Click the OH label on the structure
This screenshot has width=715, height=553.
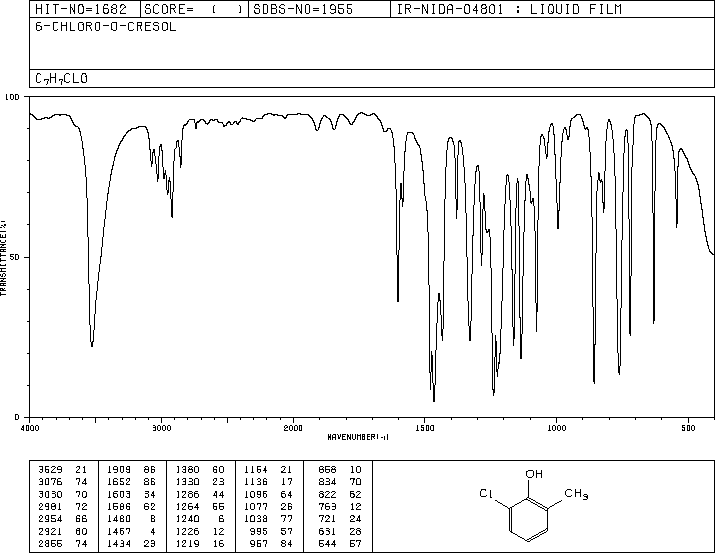(534, 474)
